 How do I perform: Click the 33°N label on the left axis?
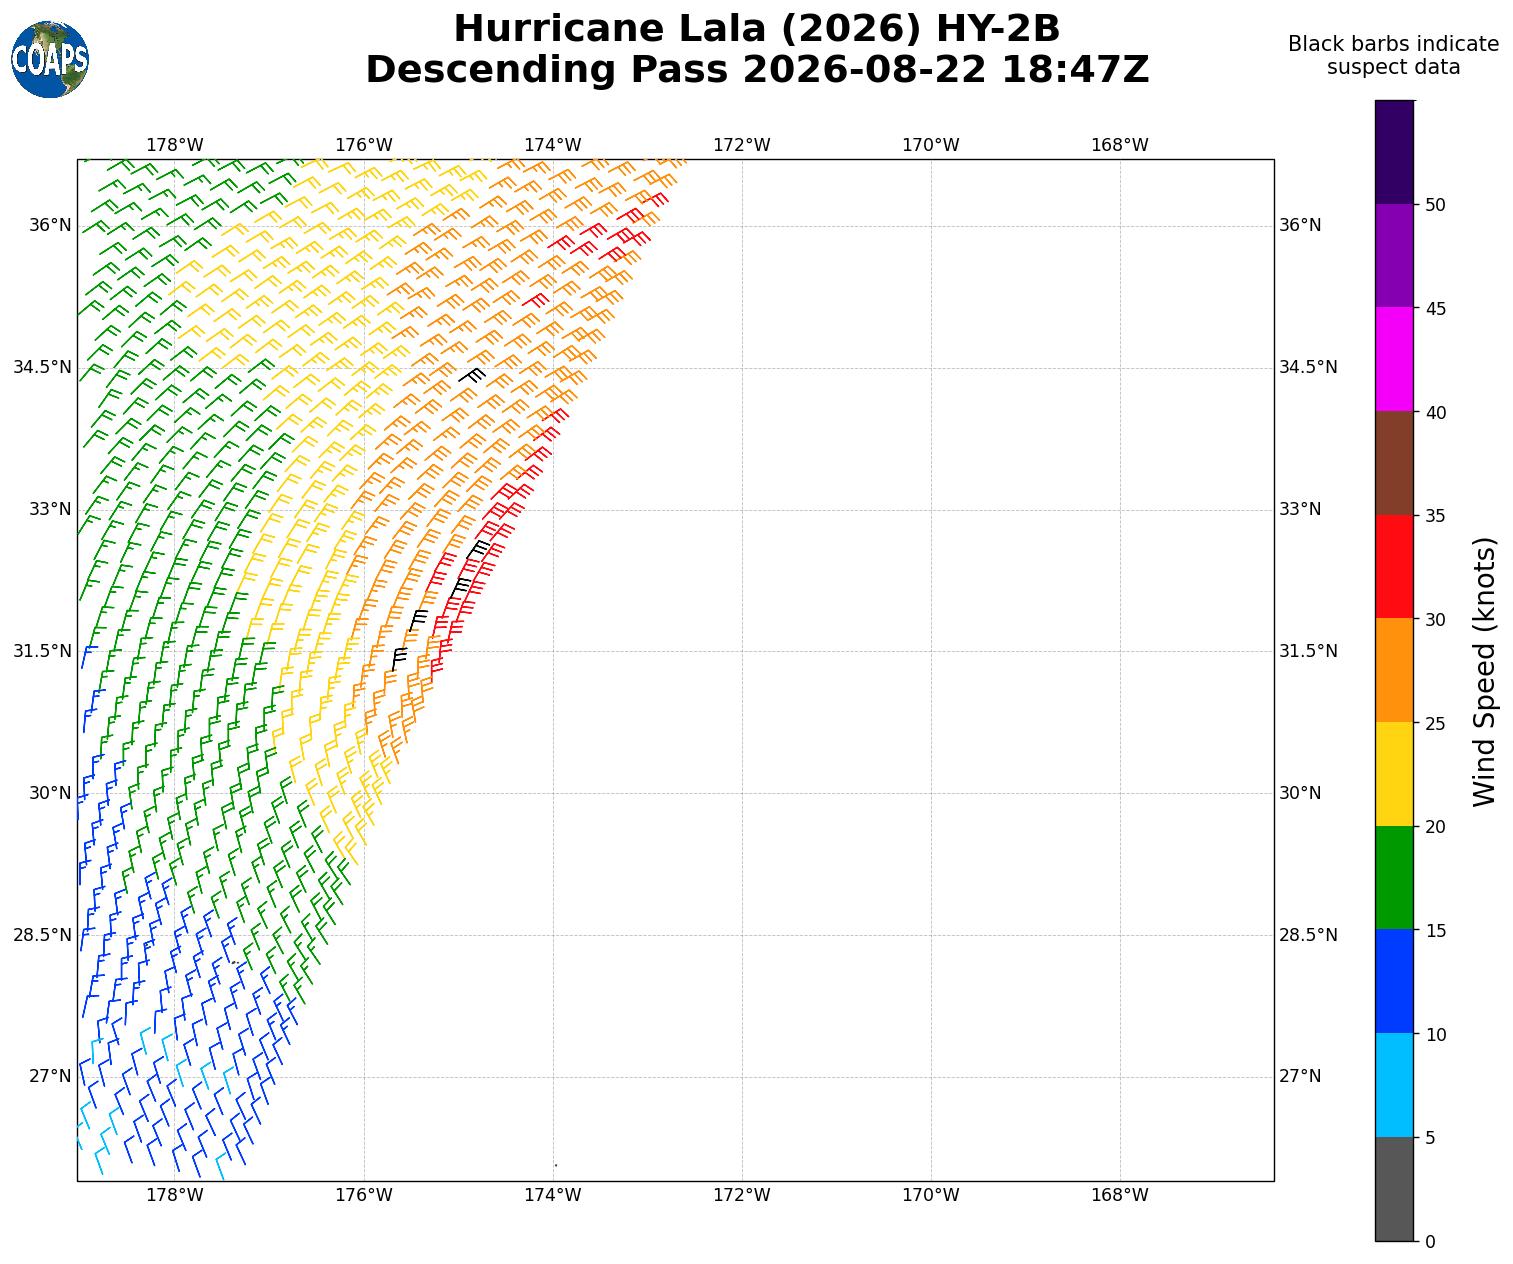50,509
